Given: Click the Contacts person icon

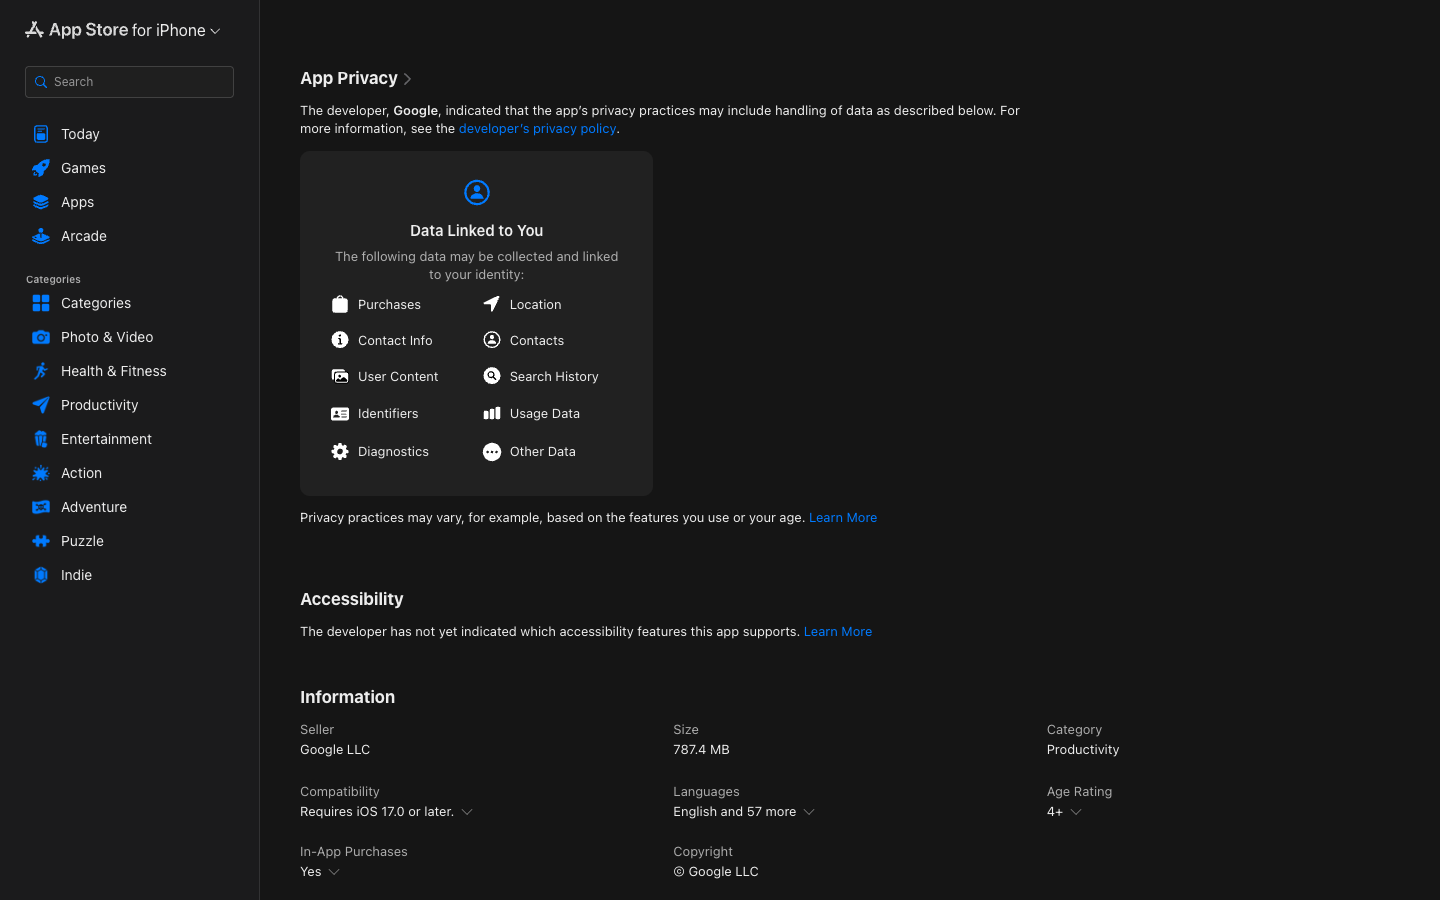Looking at the screenshot, I should point(492,340).
